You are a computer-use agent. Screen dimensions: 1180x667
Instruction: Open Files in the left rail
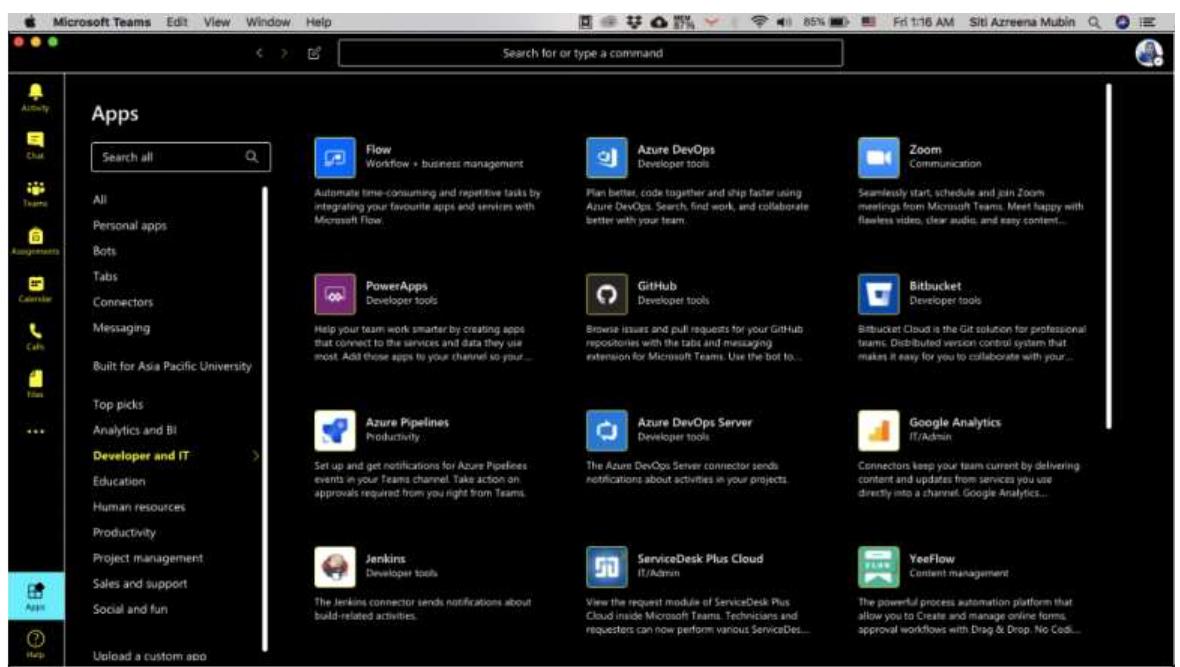35,383
